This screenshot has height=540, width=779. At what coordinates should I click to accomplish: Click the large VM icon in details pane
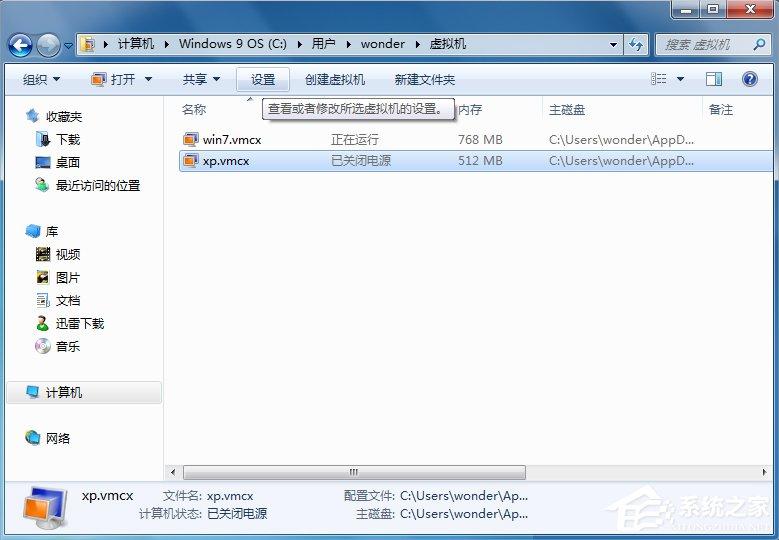pyautogui.click(x=45, y=508)
